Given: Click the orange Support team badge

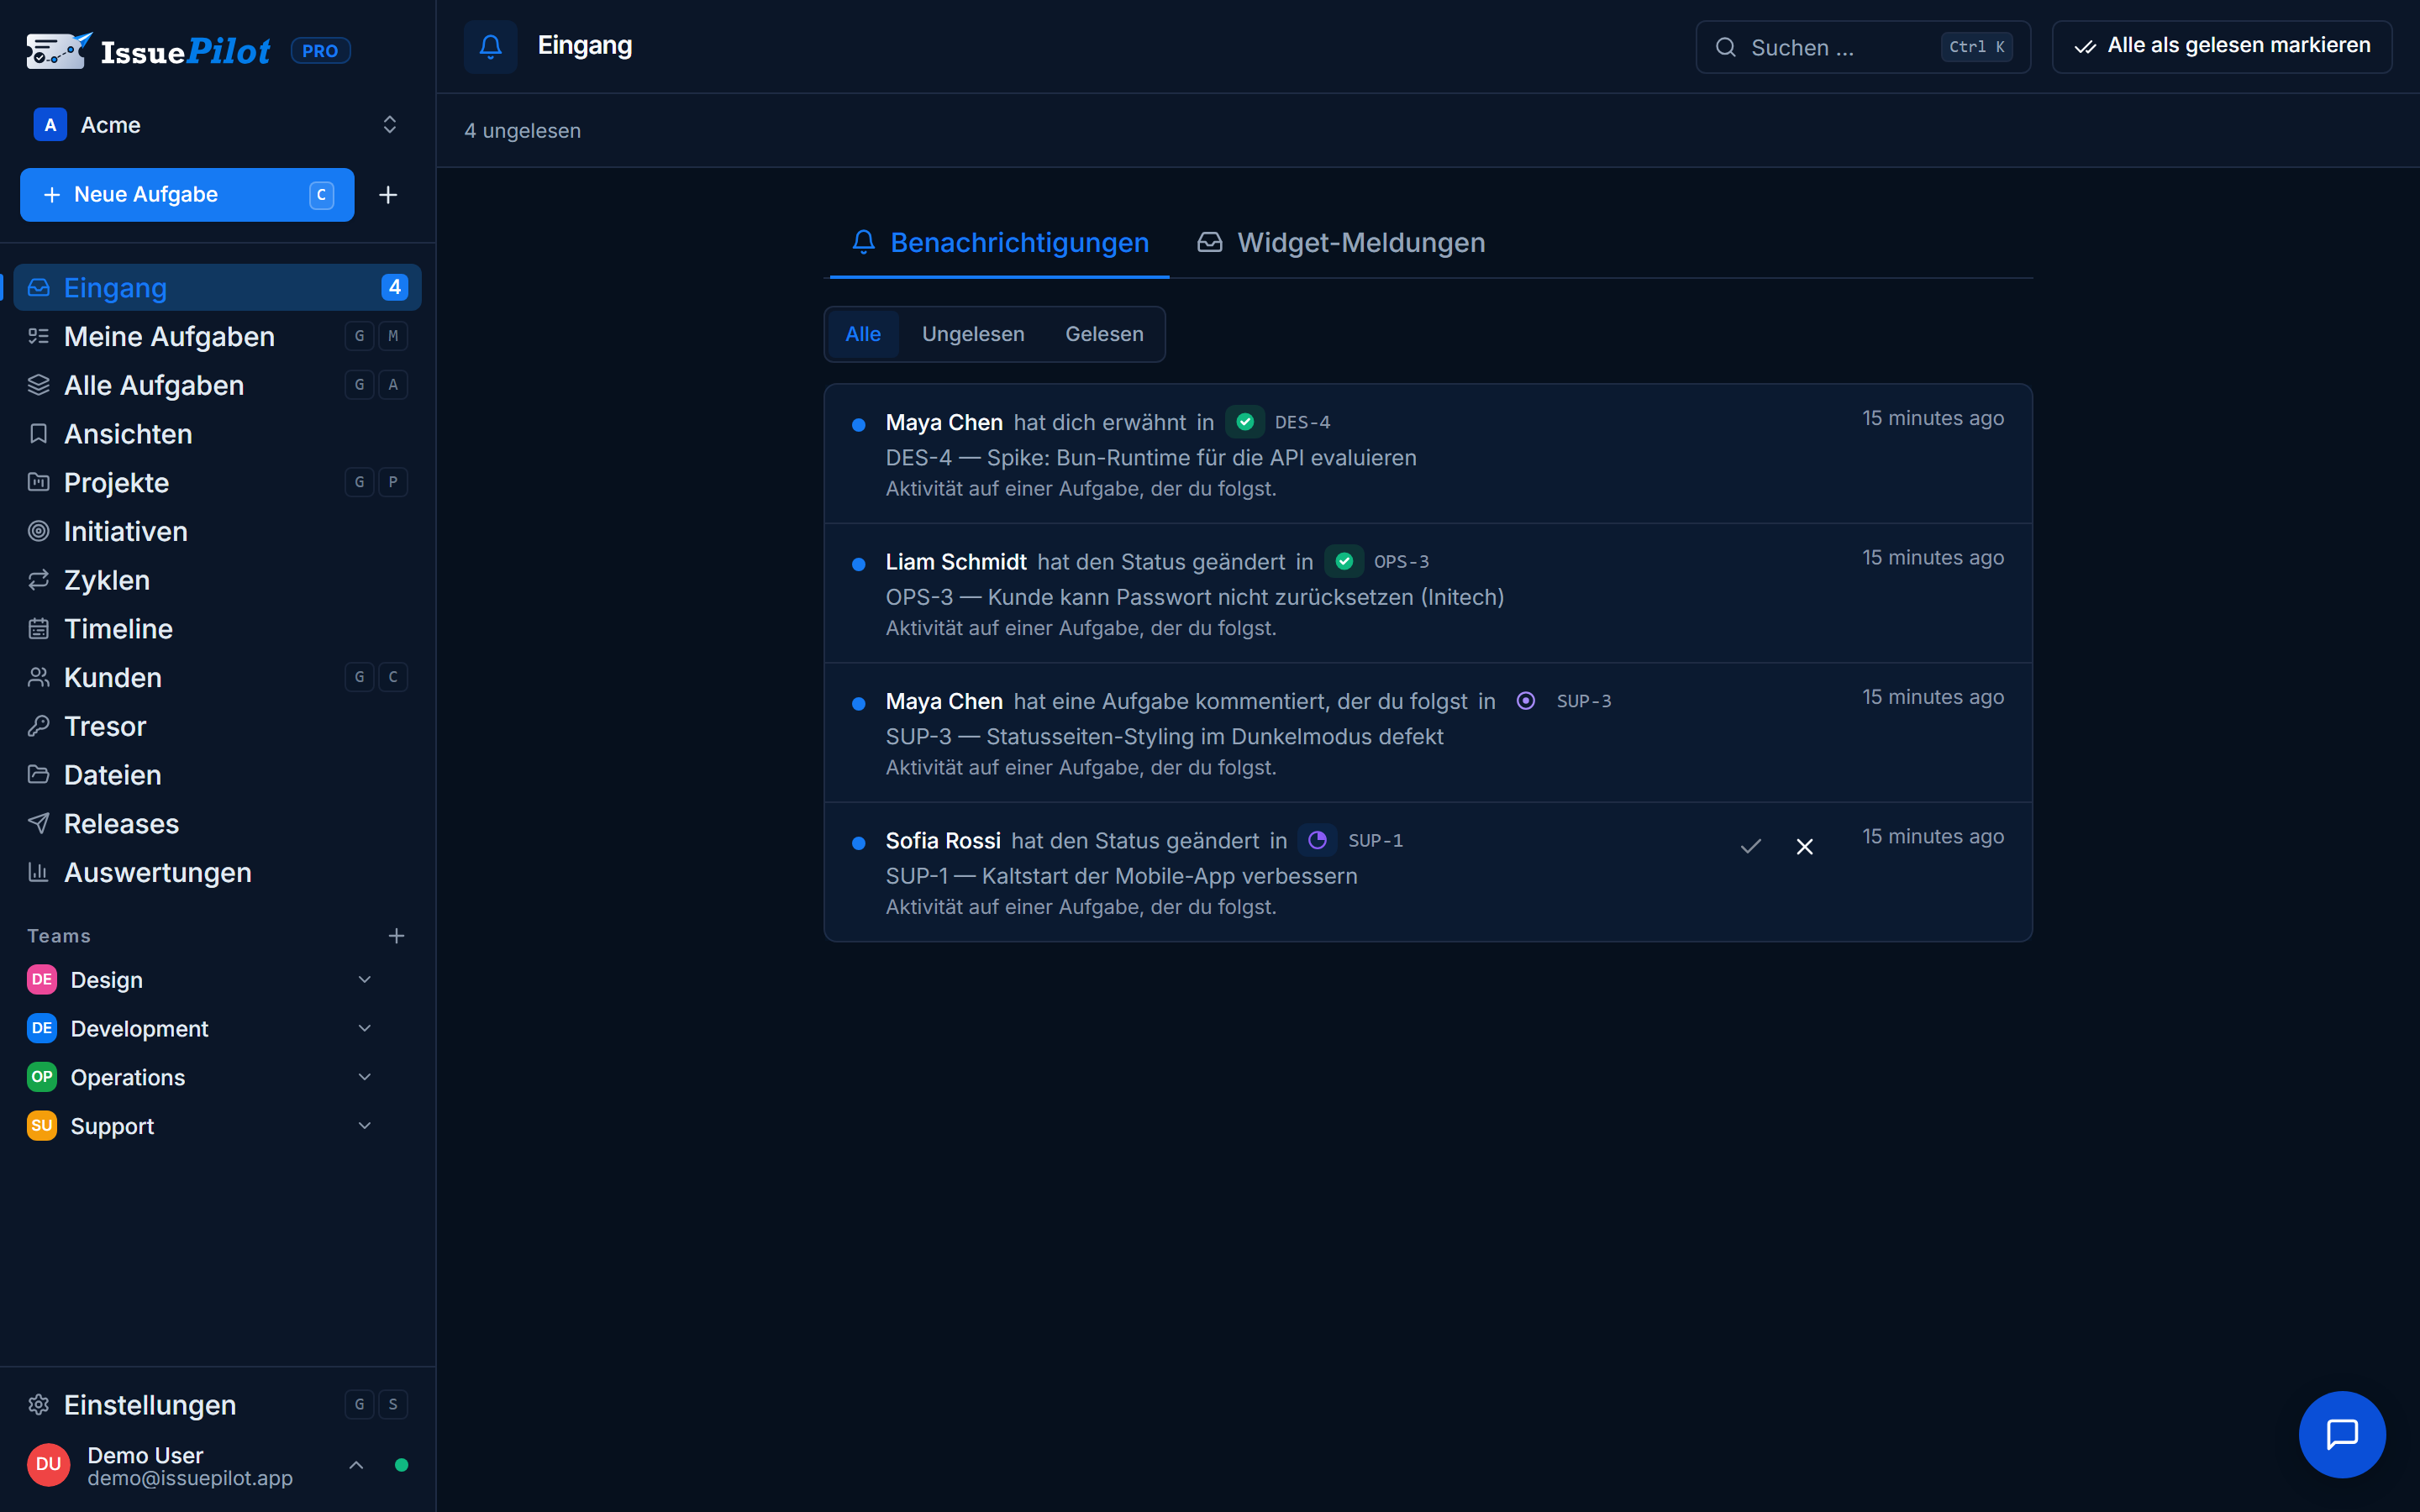Looking at the screenshot, I should click(x=41, y=1126).
